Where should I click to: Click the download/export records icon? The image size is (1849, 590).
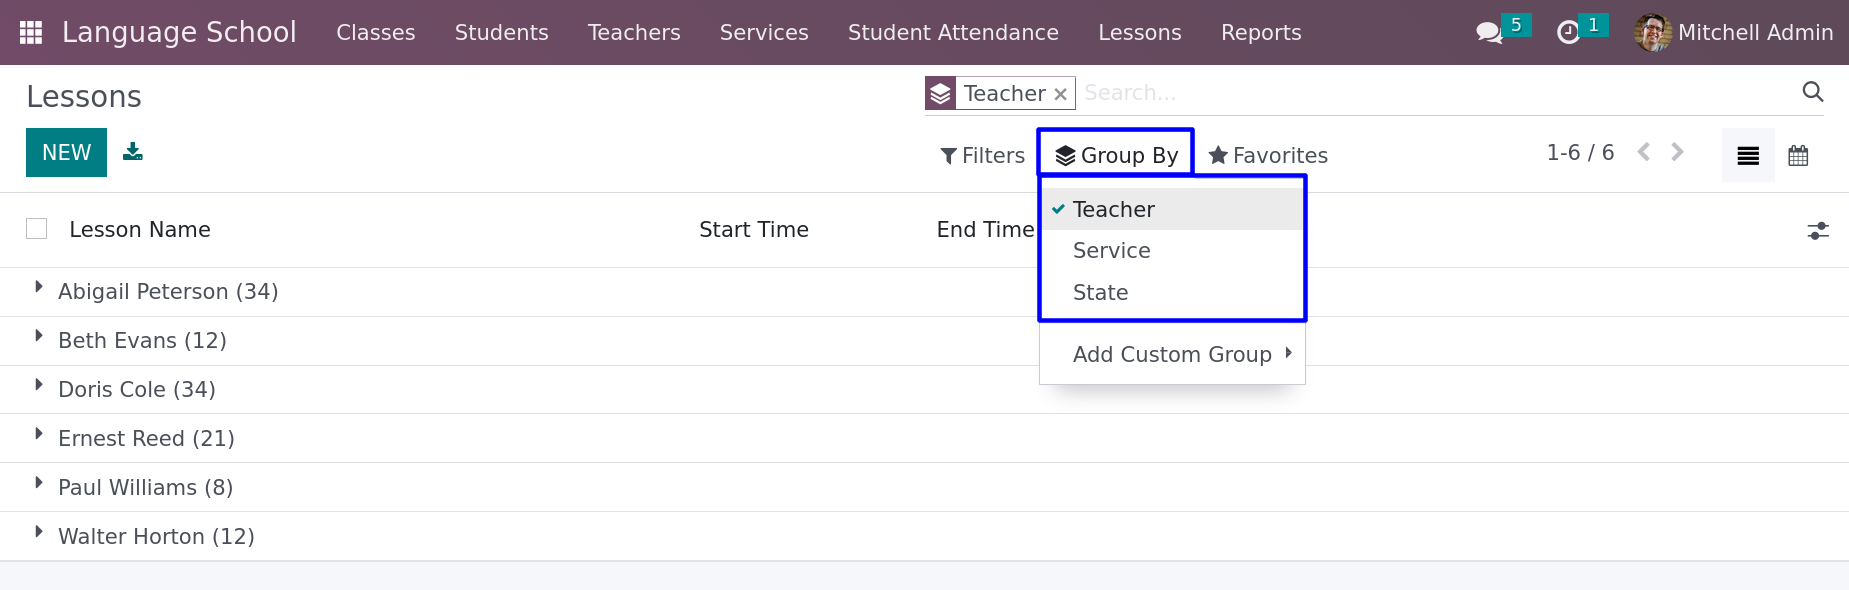coord(133,152)
